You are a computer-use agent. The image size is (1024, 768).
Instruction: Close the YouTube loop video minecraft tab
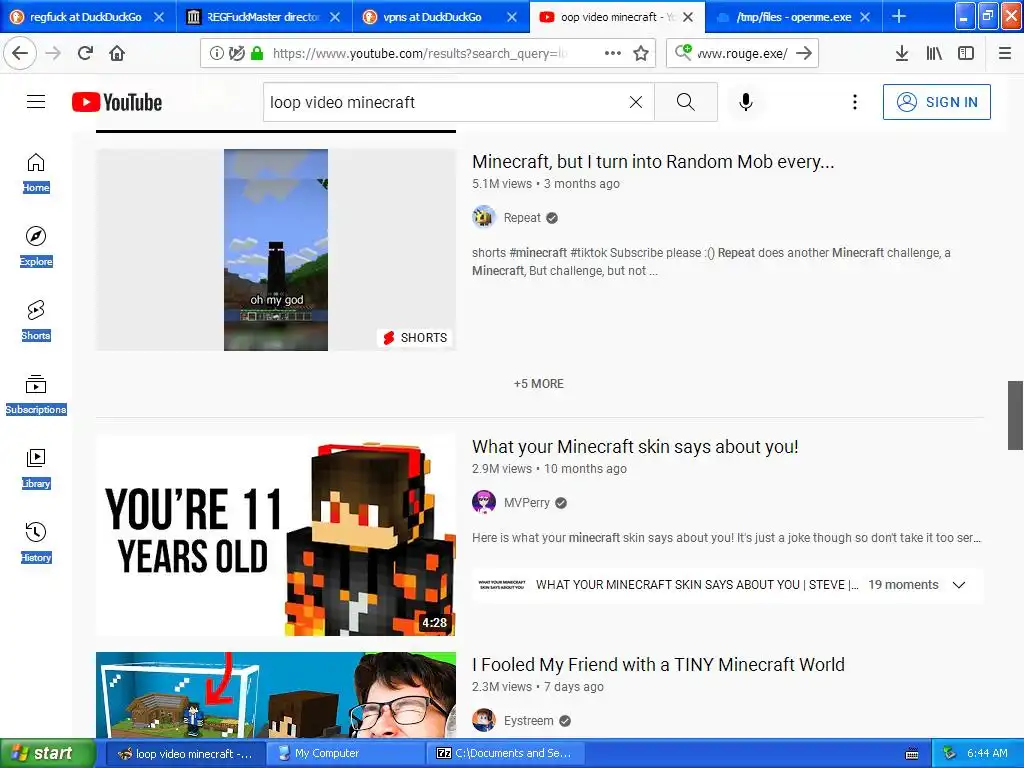point(688,17)
